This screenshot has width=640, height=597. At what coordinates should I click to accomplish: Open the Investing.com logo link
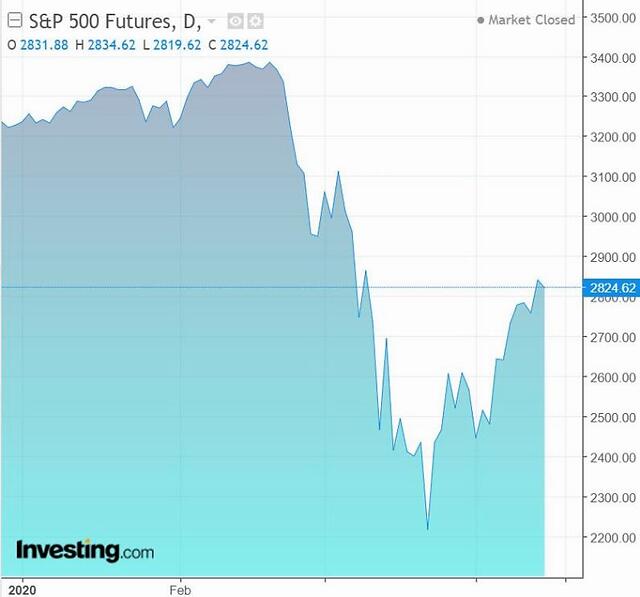(x=85, y=550)
